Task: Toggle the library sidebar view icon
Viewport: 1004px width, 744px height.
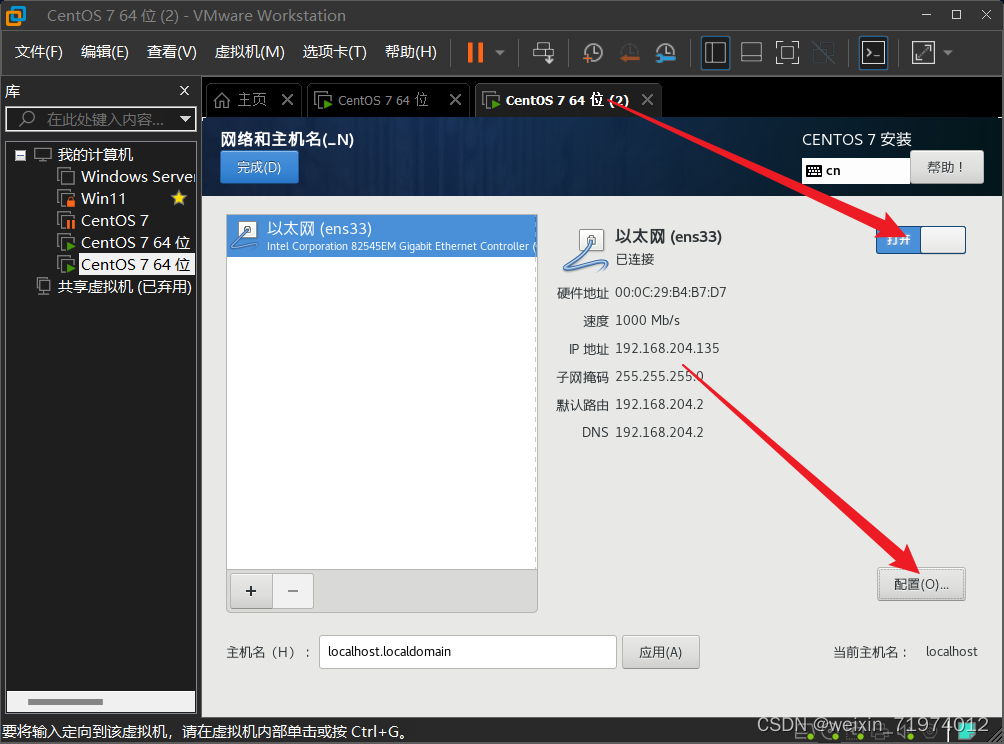Action: [715, 53]
